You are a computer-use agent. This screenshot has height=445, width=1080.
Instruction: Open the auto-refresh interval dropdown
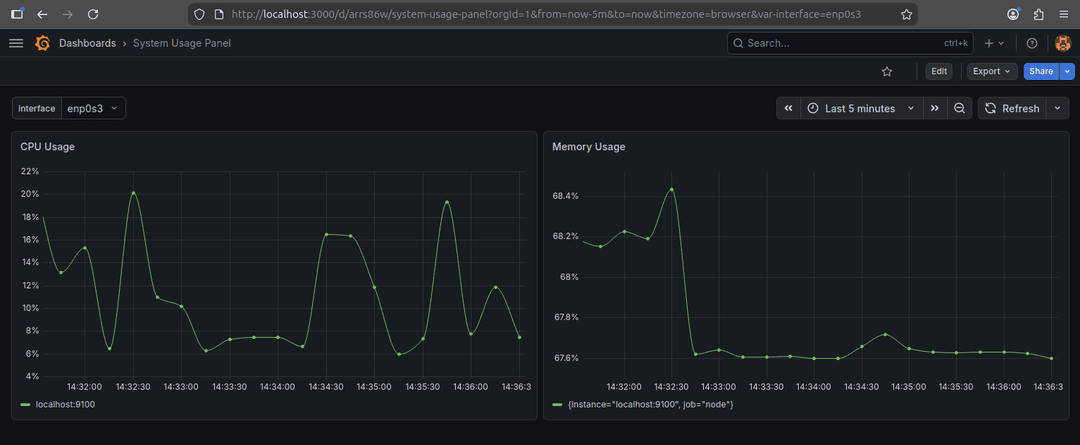click(x=1058, y=108)
